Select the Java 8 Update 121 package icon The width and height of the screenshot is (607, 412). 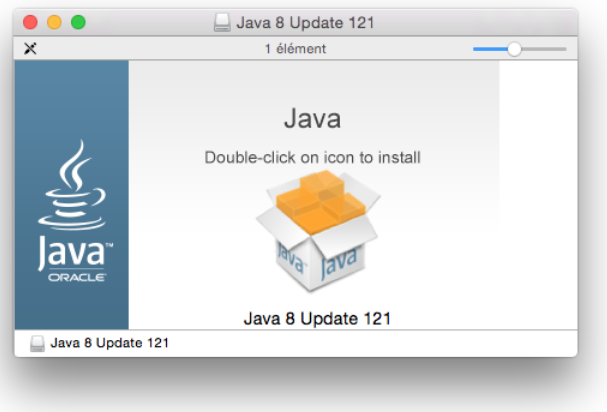[318, 231]
